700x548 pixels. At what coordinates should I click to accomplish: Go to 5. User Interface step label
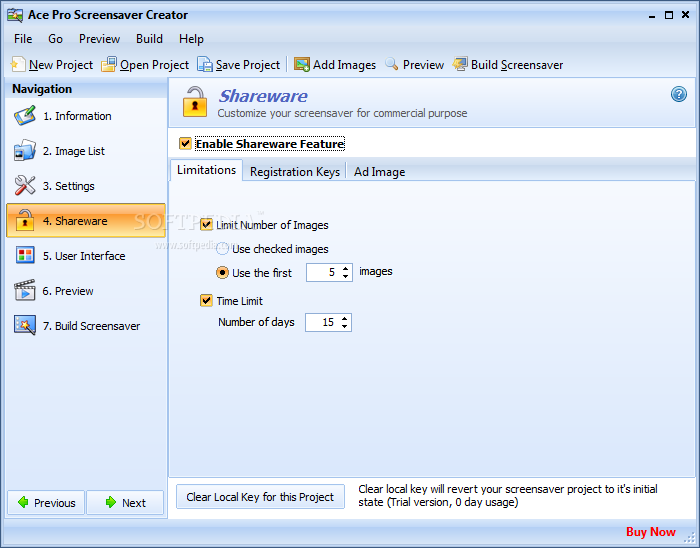click(84, 256)
